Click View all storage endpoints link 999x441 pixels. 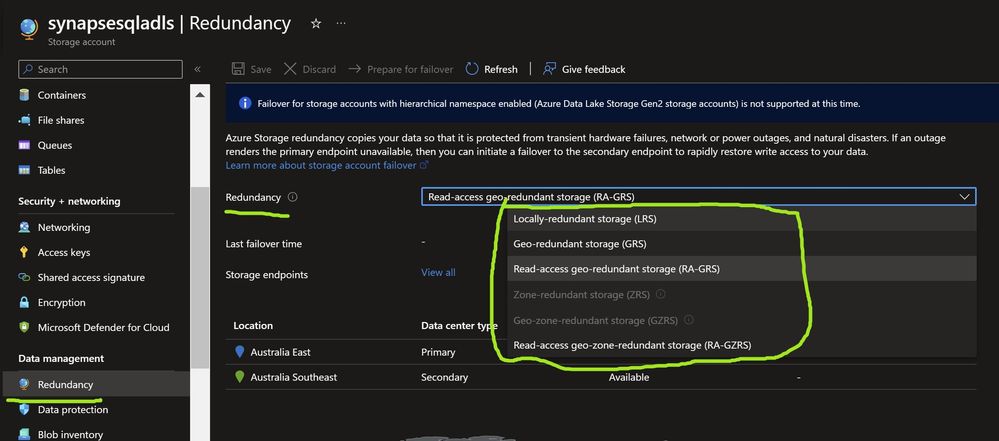click(438, 272)
